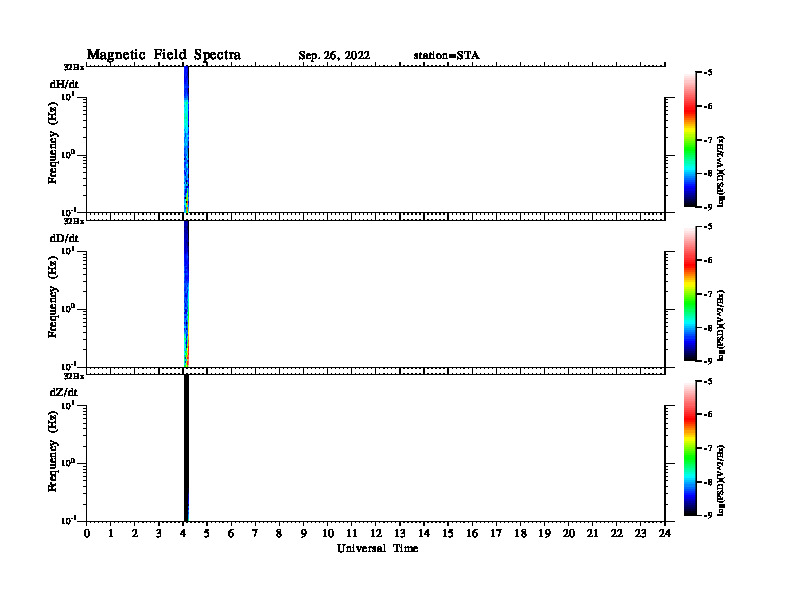Click the dZ/dt panel color bar
Viewport: 792px width, 612px height.
[x=690, y=448]
